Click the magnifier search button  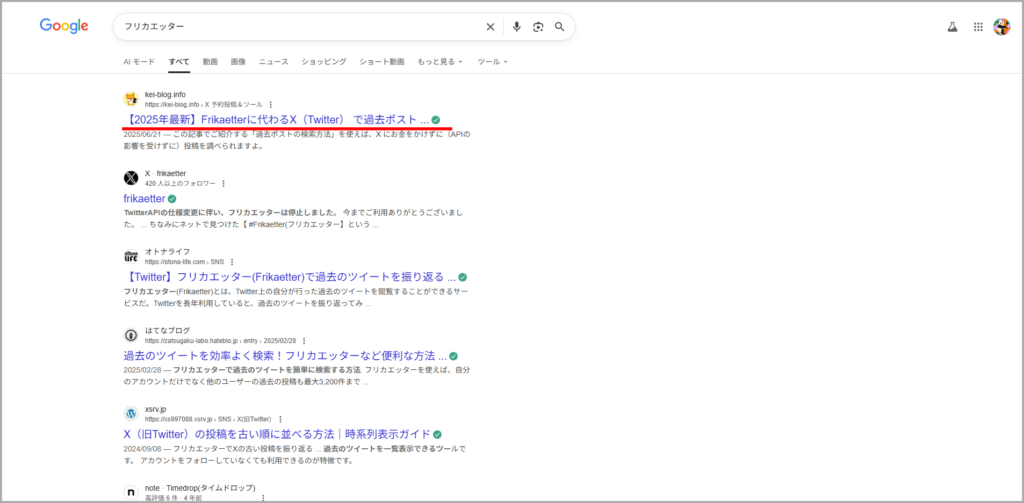coord(560,27)
